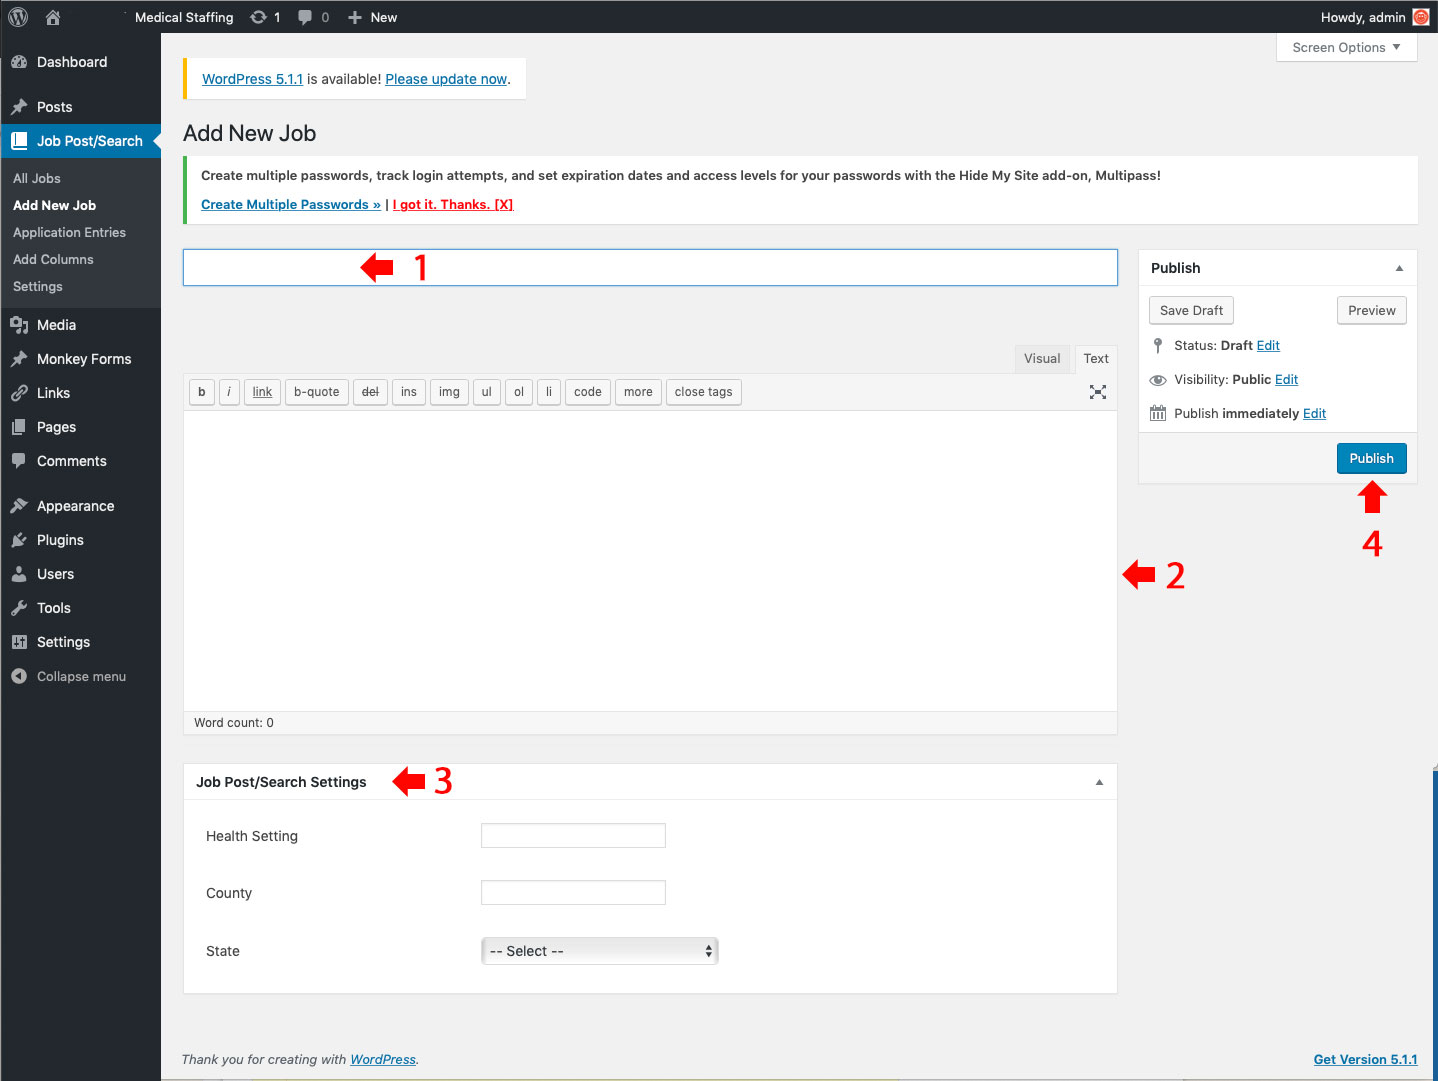Screen dimensions: 1438x1081
Task: Open the comments bubble icon in admin bar
Action: [x=305, y=17]
